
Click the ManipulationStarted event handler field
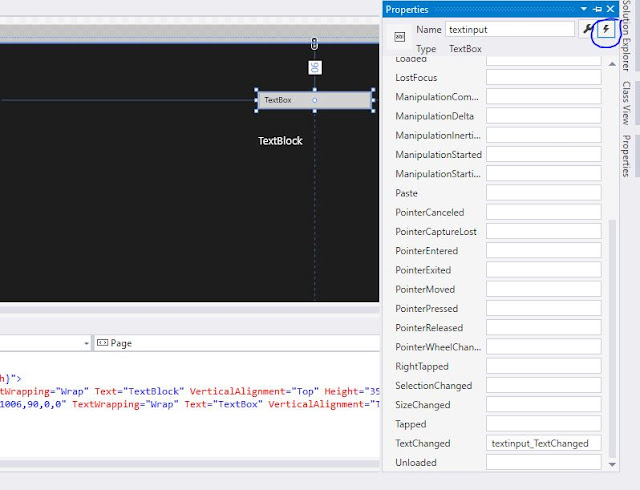(x=544, y=154)
